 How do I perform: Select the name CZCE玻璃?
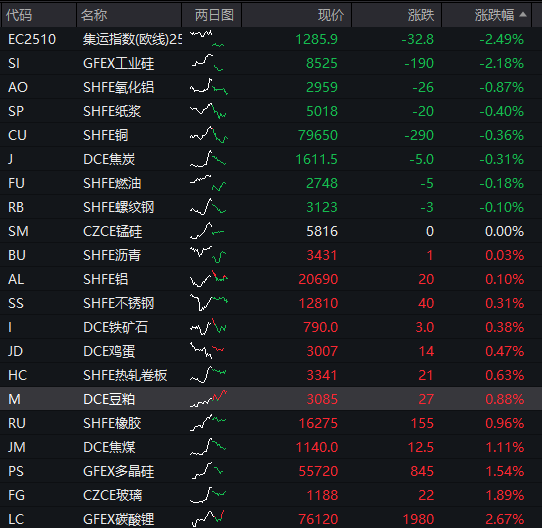[x=112, y=495]
